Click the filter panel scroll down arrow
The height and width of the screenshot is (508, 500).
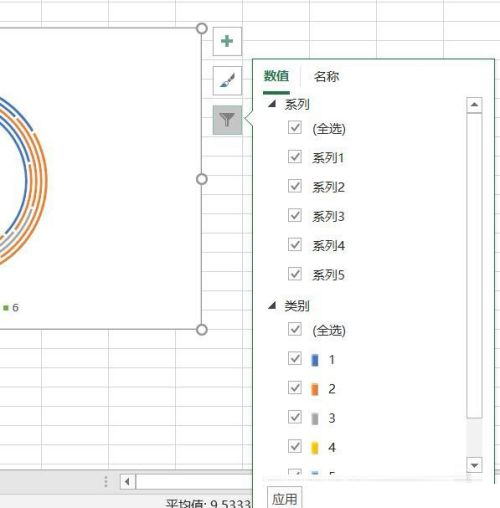[x=474, y=465]
